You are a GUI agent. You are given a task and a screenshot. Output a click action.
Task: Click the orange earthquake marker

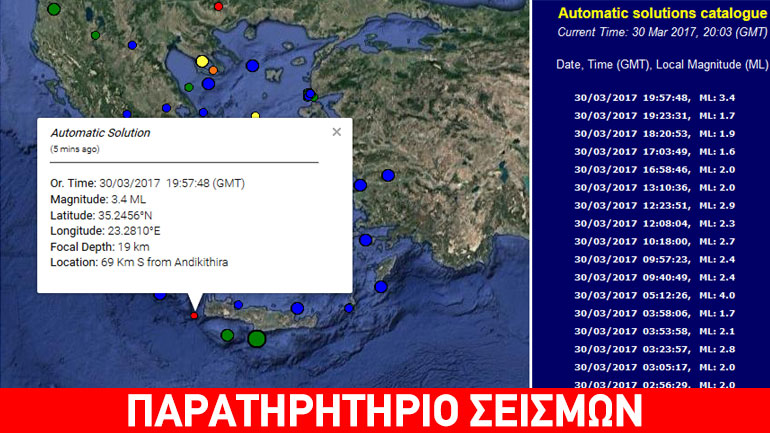pos(213,70)
